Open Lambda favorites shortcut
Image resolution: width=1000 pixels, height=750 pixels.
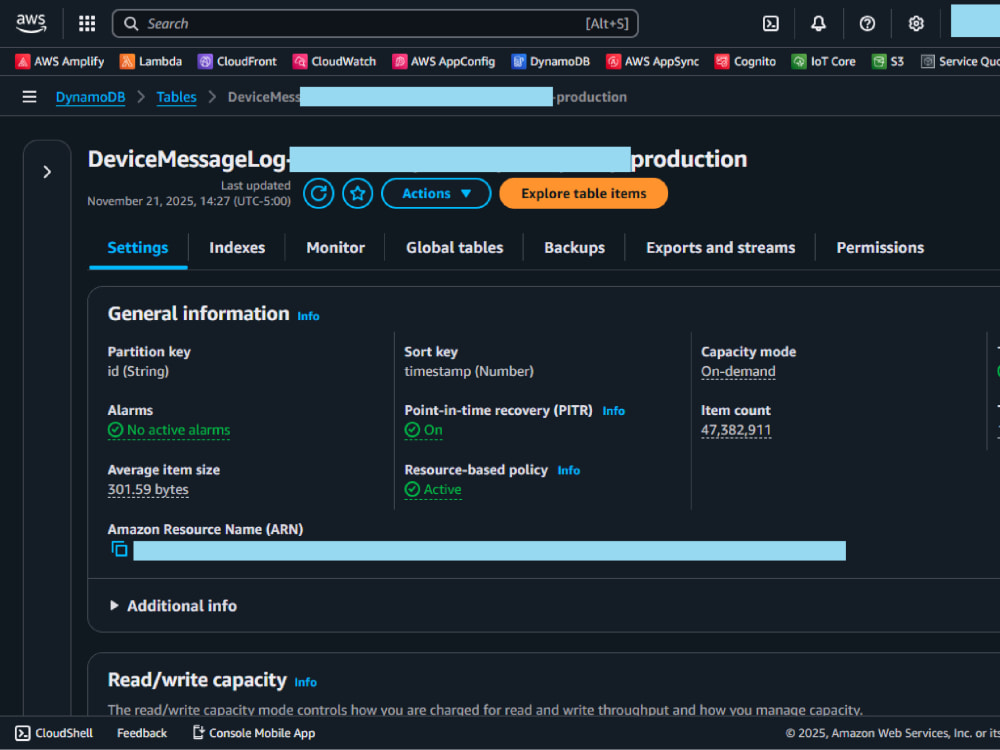point(151,61)
